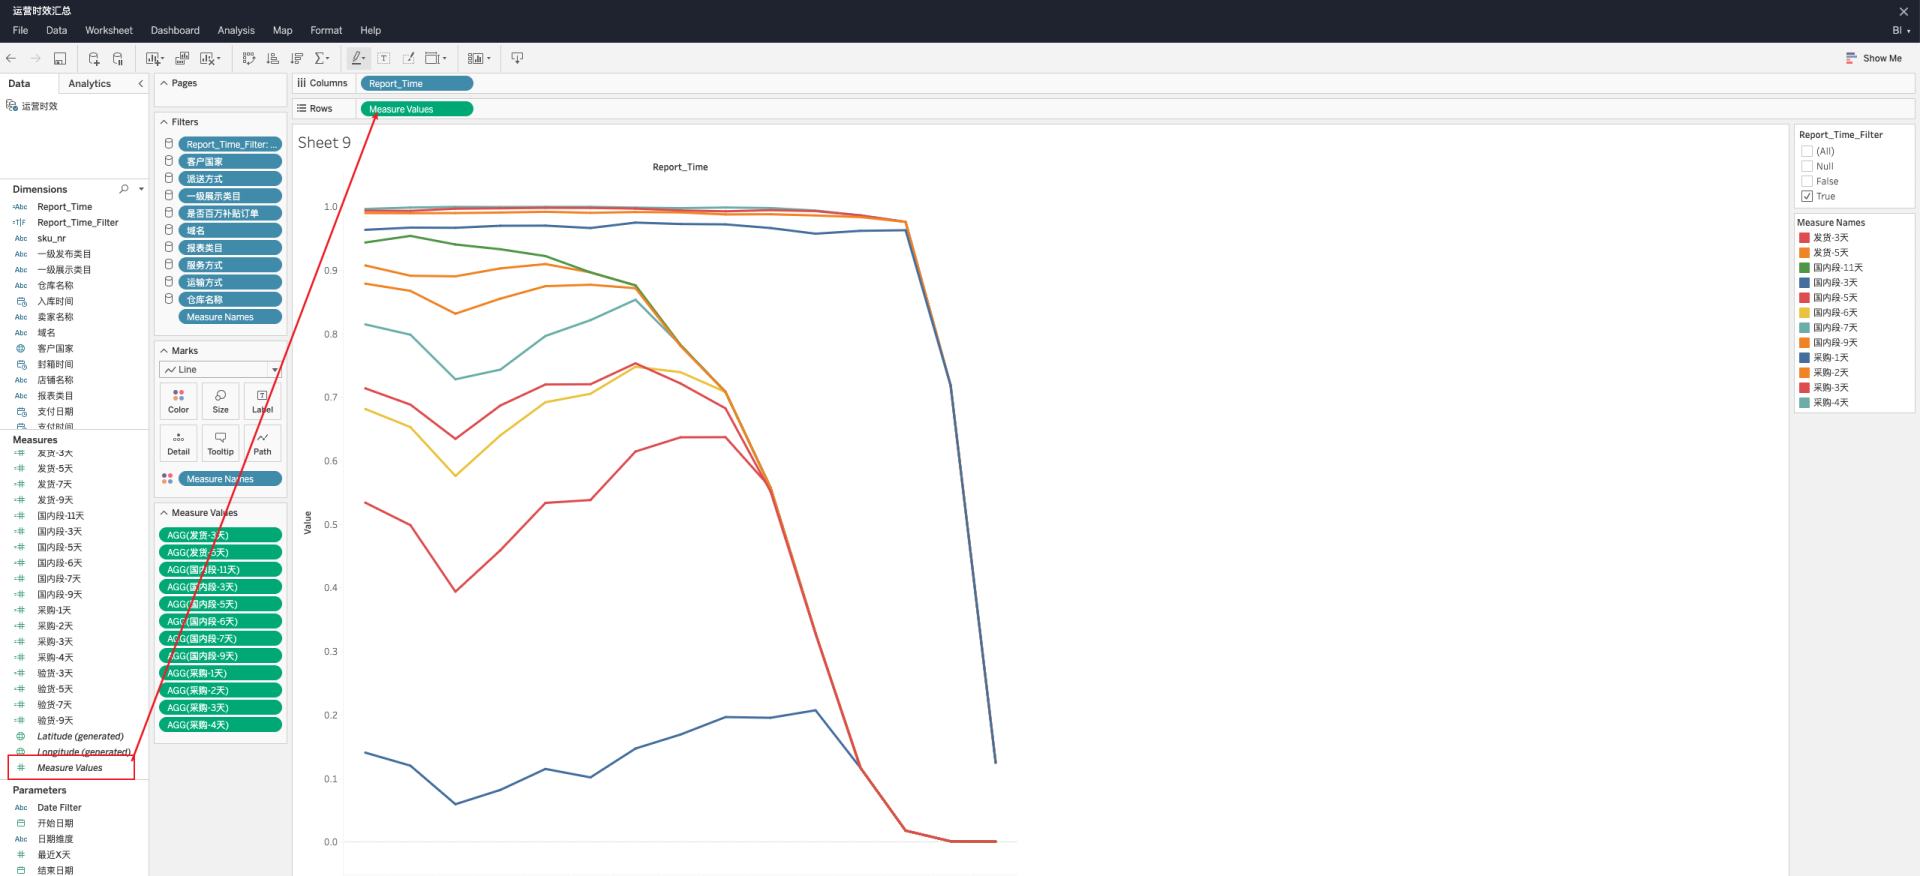
Task: Check the (All) filter checkbox
Action: (1807, 151)
